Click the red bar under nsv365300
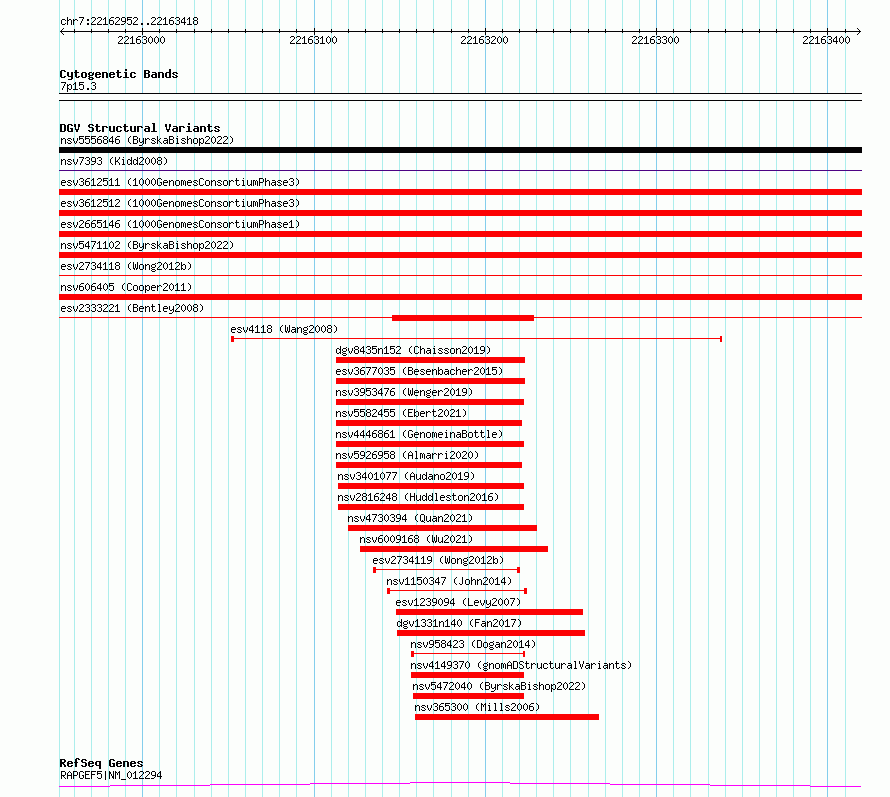 pos(507,717)
